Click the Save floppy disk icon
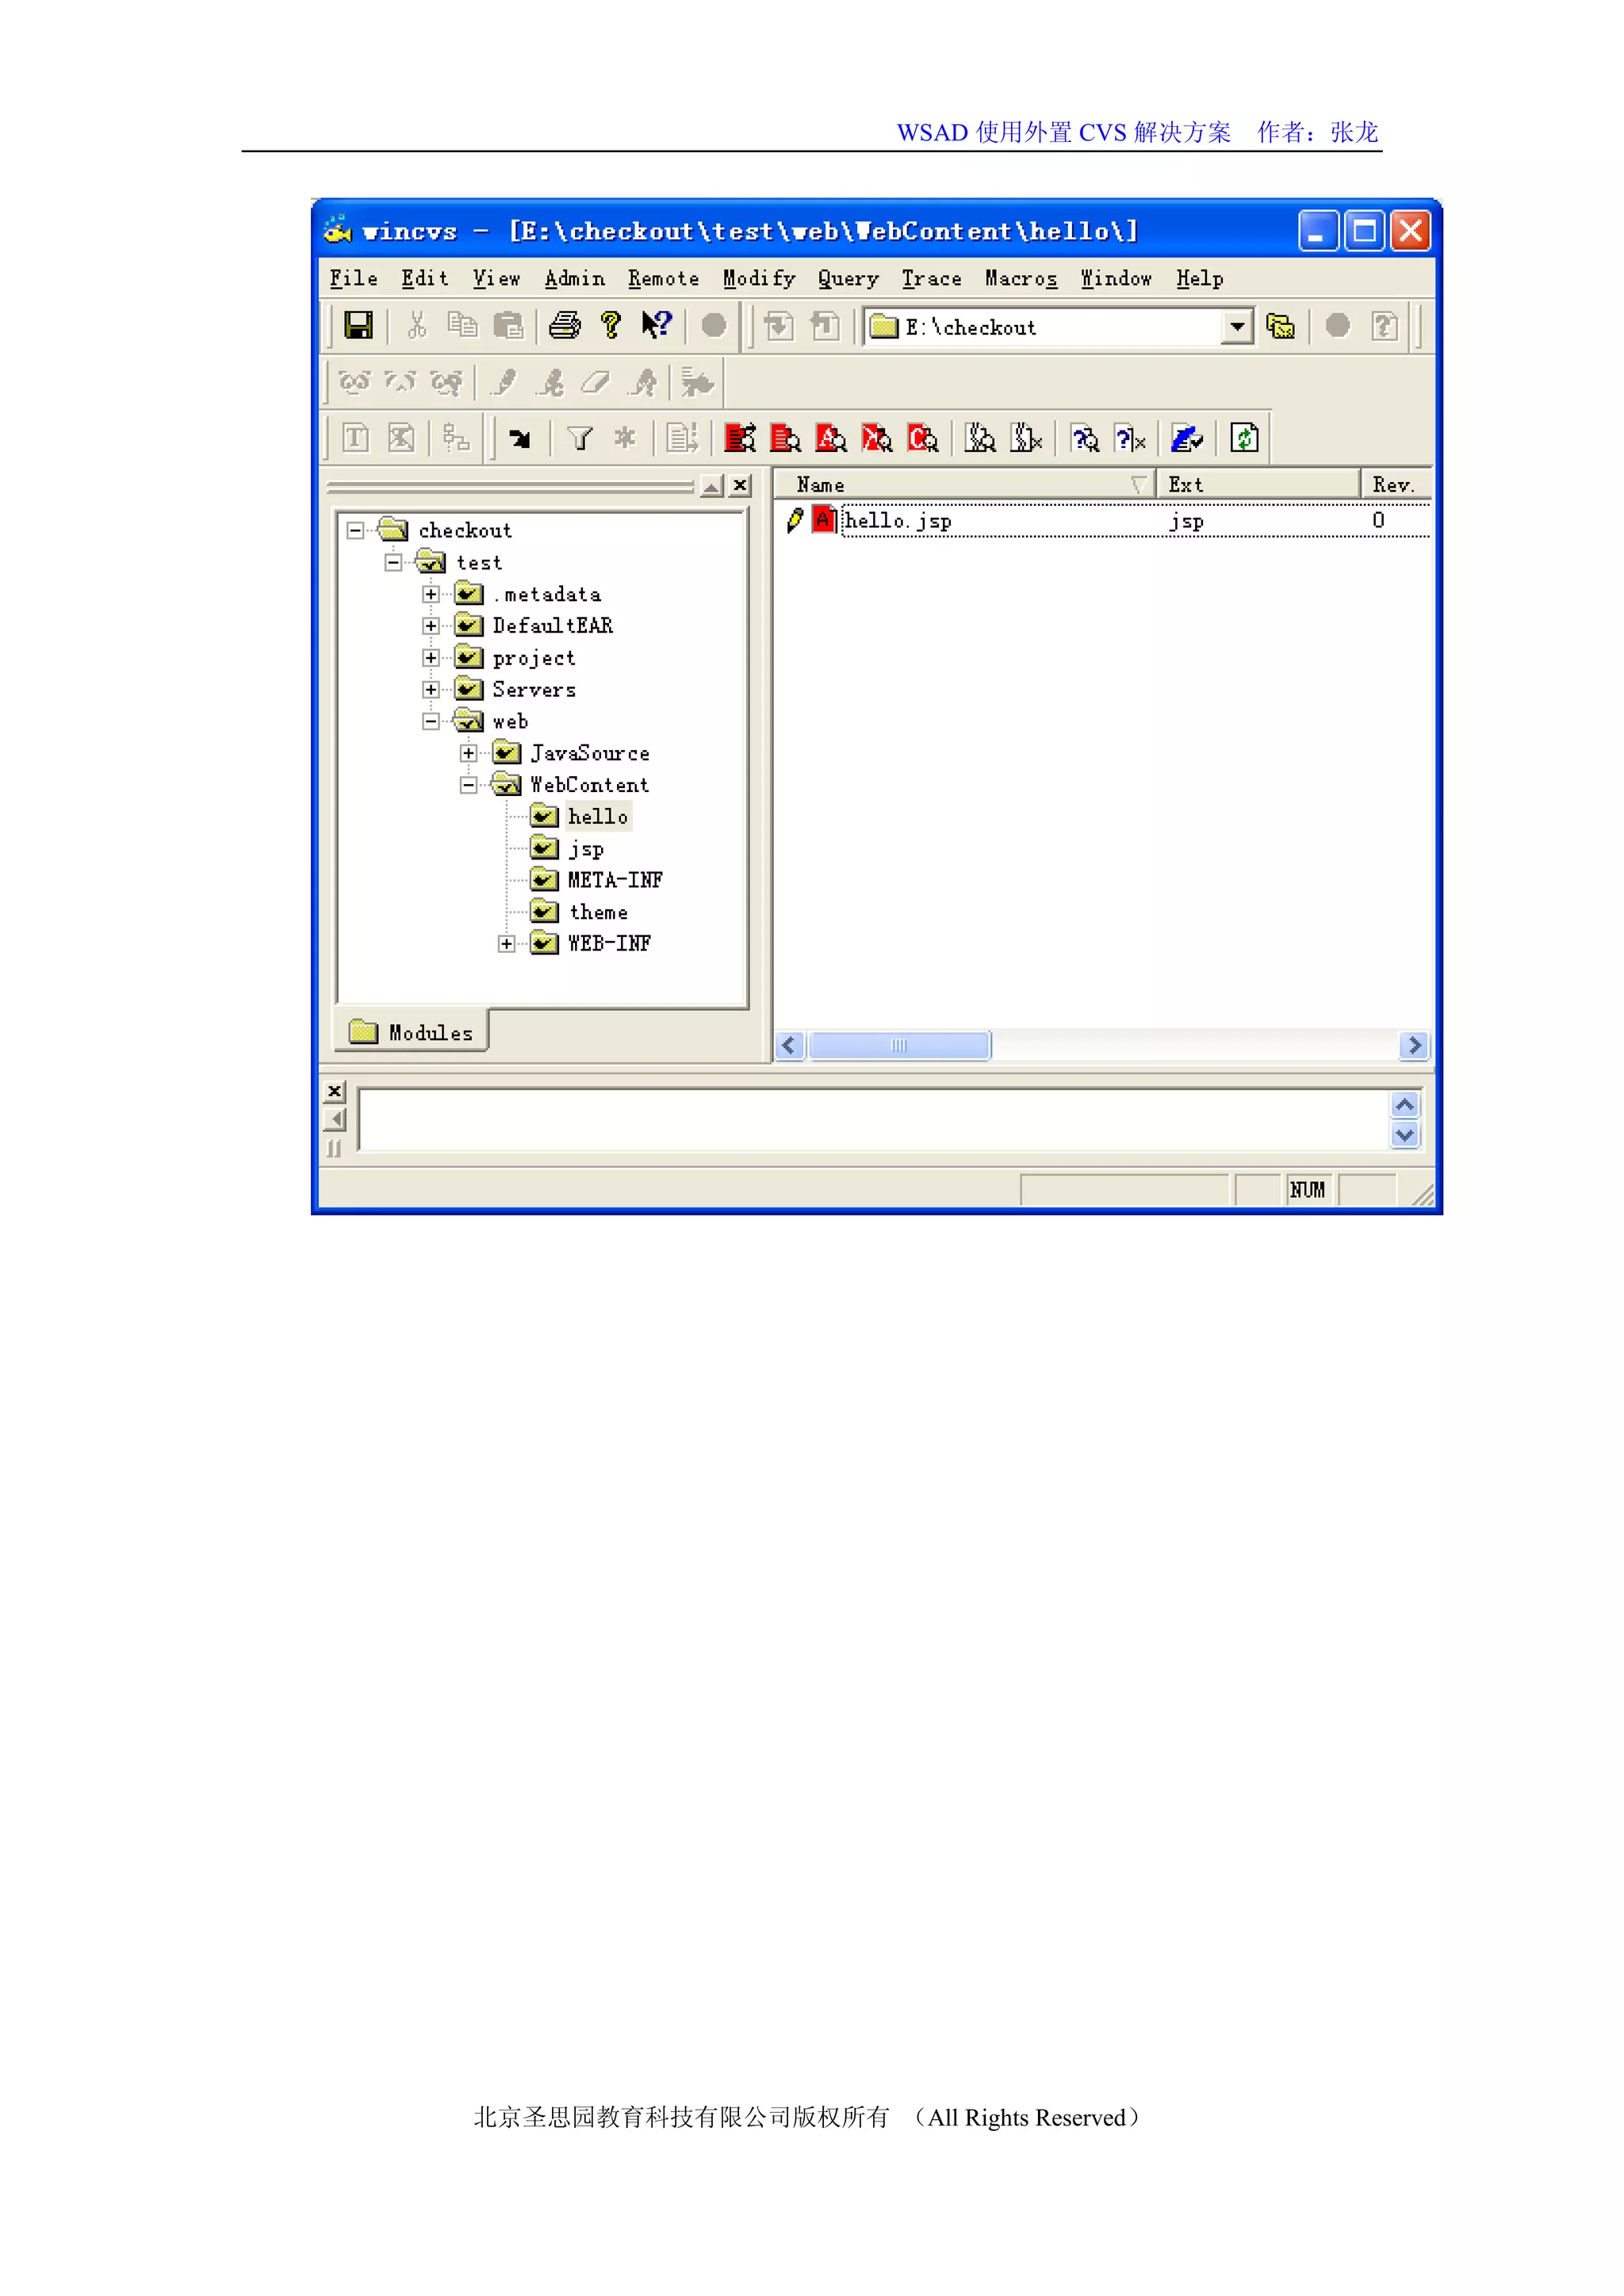This screenshot has width=1624, height=2296. click(358, 326)
